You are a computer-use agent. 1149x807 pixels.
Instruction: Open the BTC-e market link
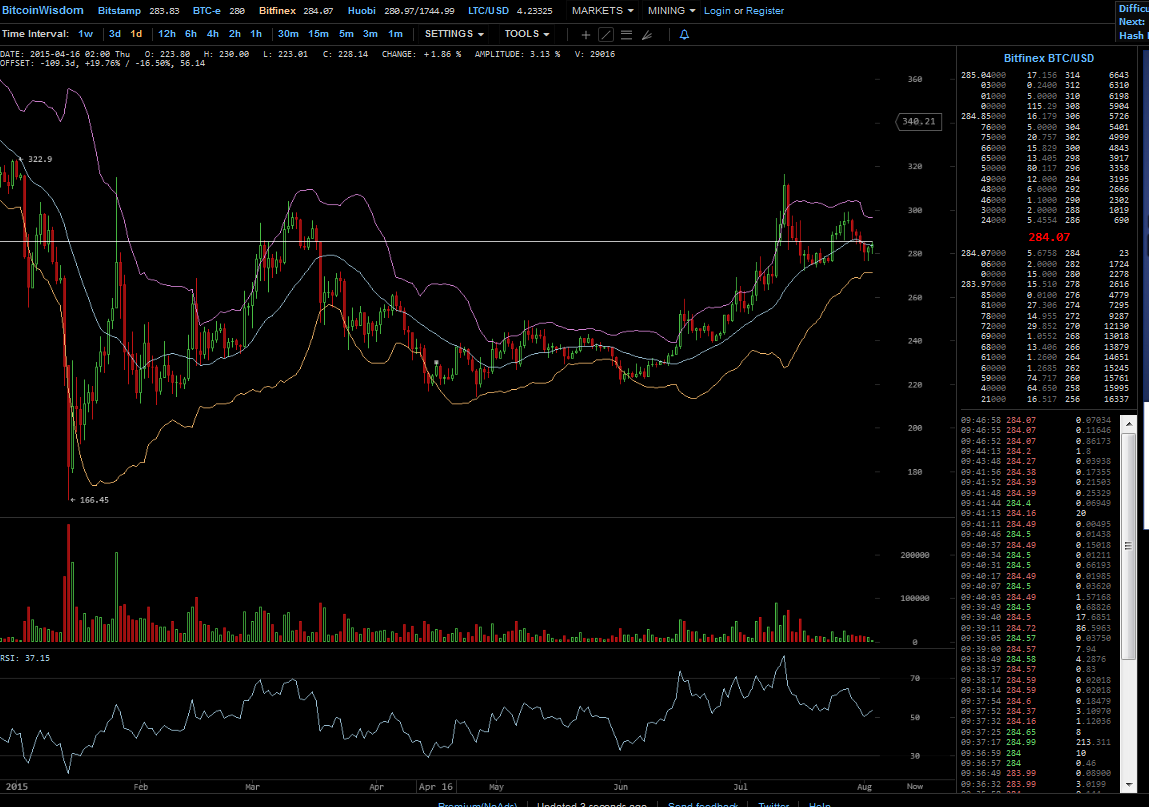point(207,11)
